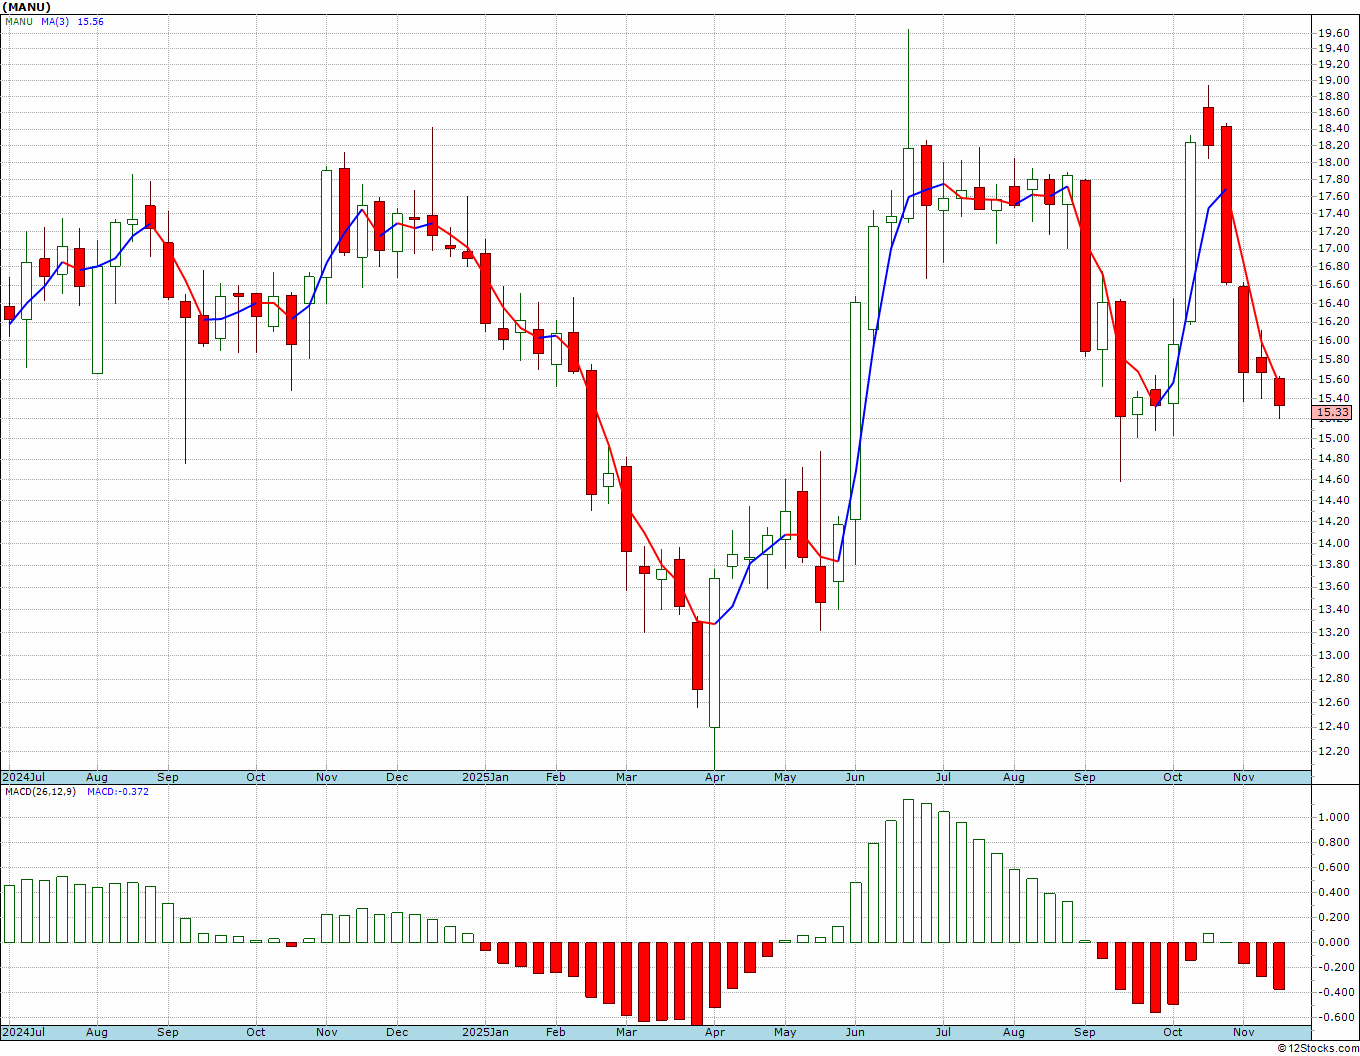Click the 17.00 price axis label

[1333, 248]
